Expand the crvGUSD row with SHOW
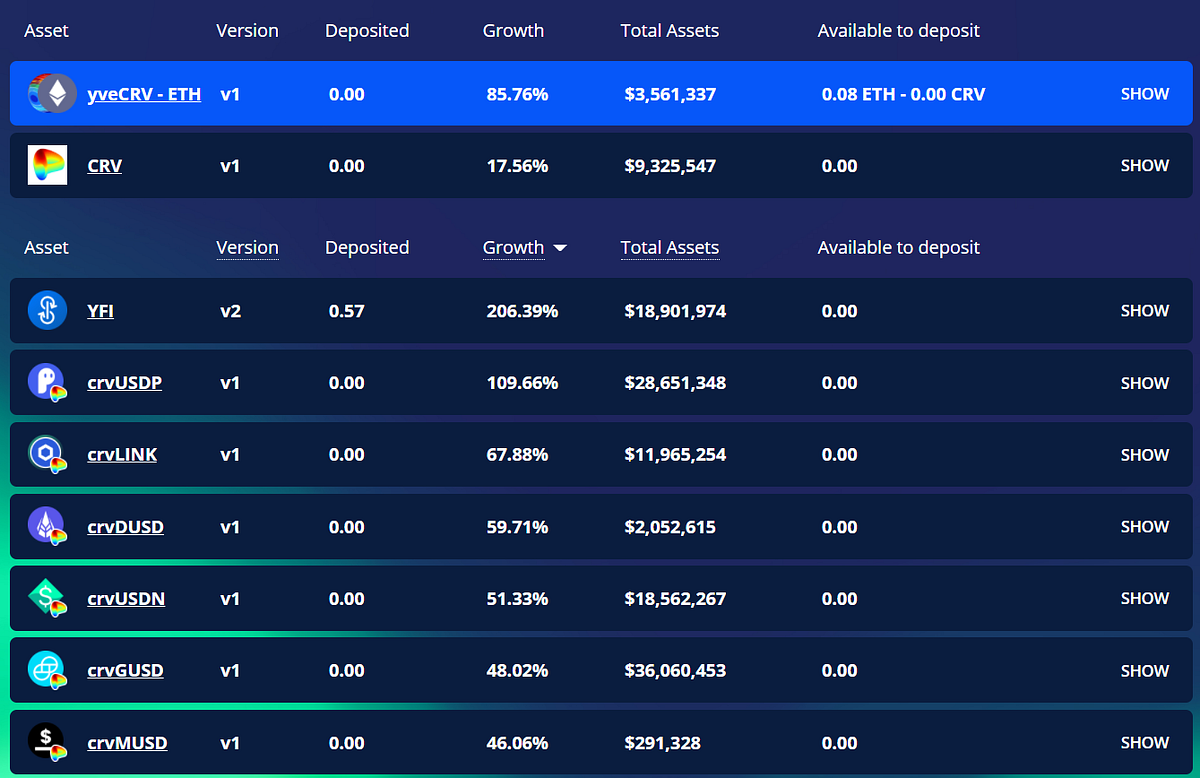1200x778 pixels. (x=1145, y=671)
